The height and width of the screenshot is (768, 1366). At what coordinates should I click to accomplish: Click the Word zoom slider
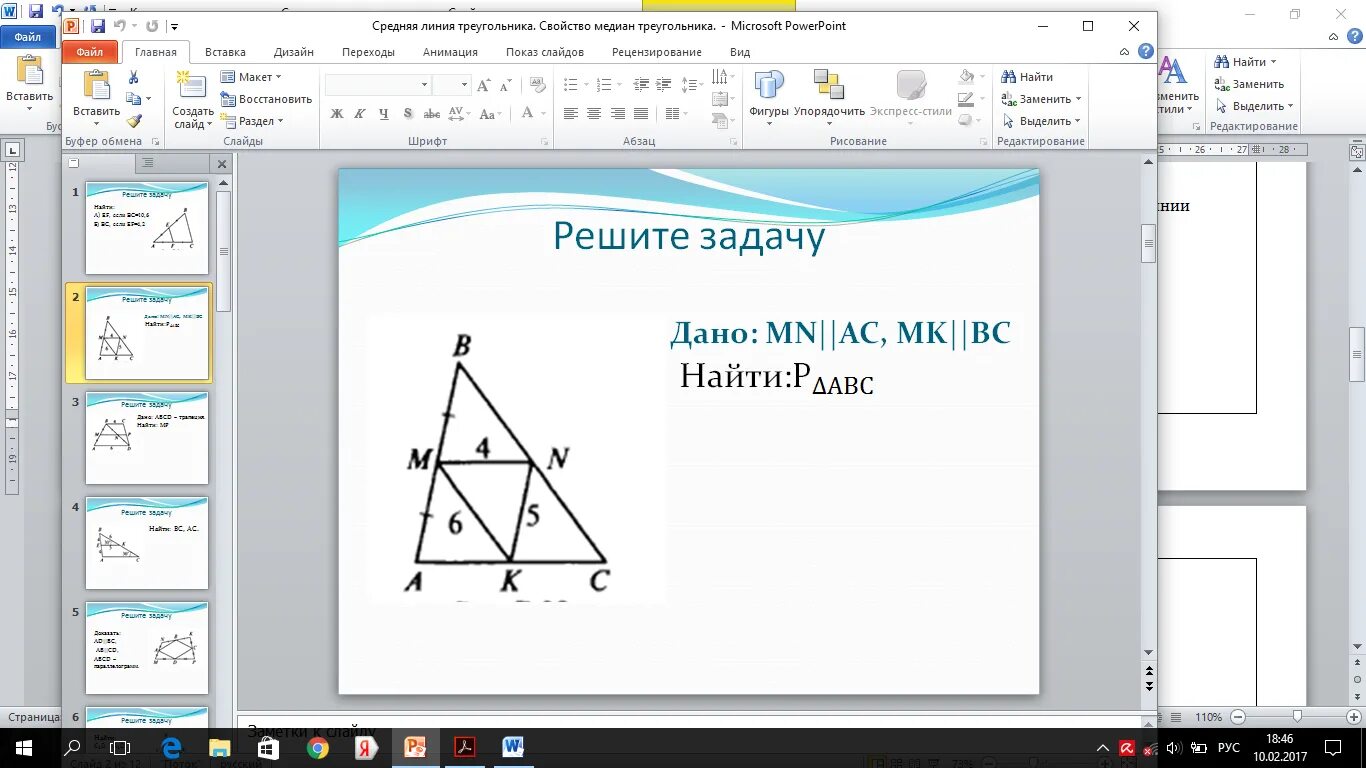pos(1297,717)
